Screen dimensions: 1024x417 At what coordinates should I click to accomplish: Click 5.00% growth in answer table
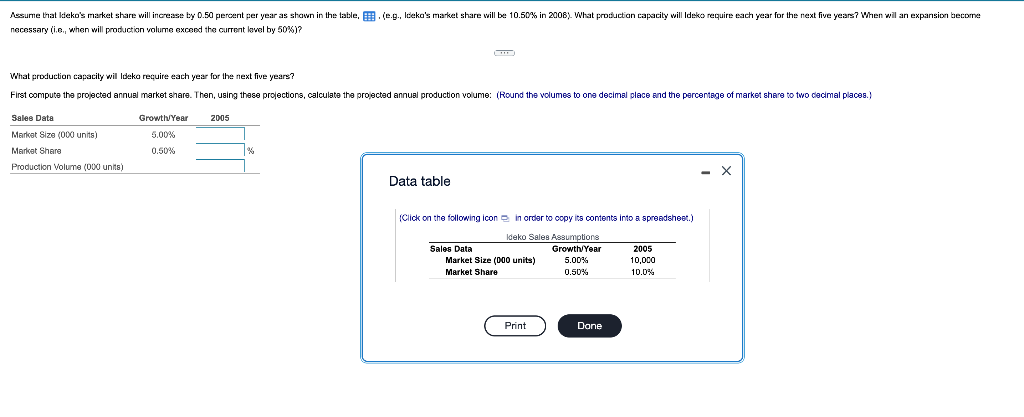[163, 134]
